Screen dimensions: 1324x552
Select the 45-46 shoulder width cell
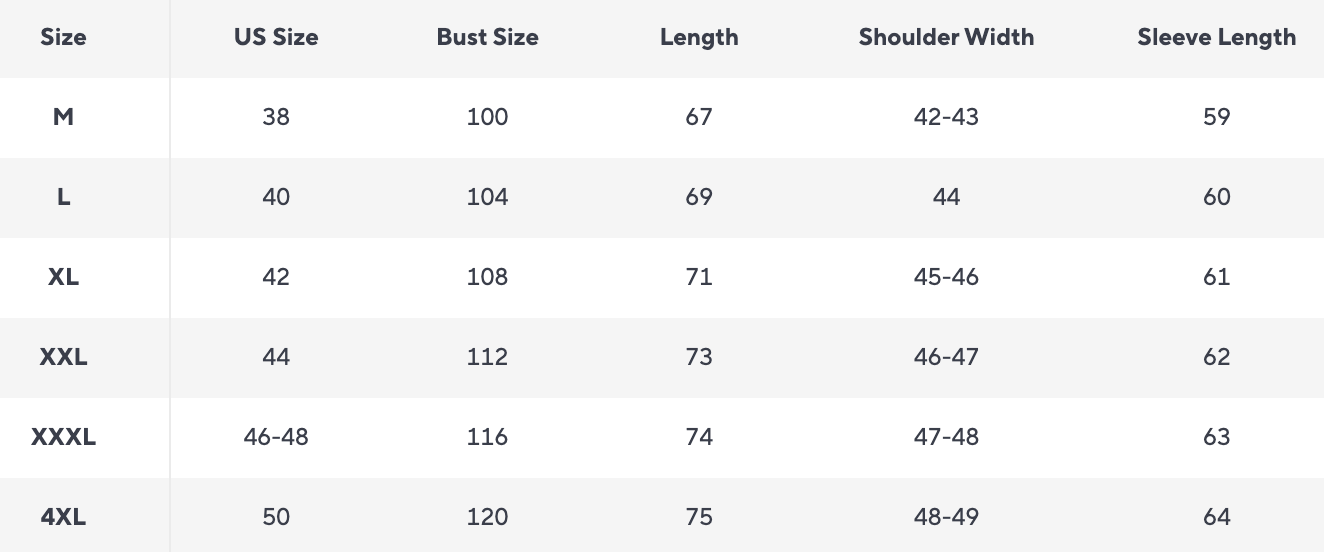[946, 277]
